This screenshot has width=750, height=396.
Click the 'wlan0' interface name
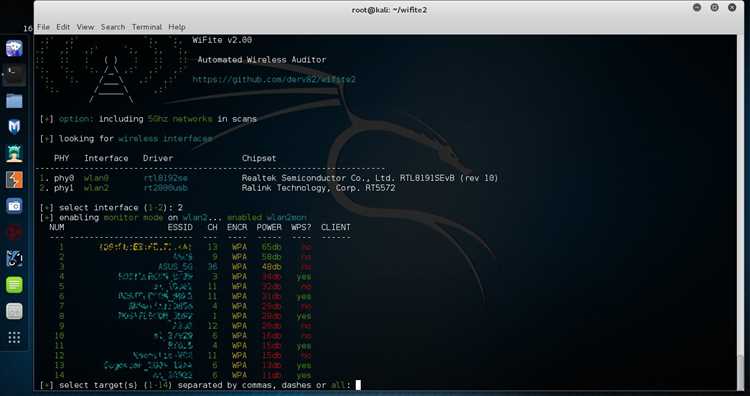[96, 178]
